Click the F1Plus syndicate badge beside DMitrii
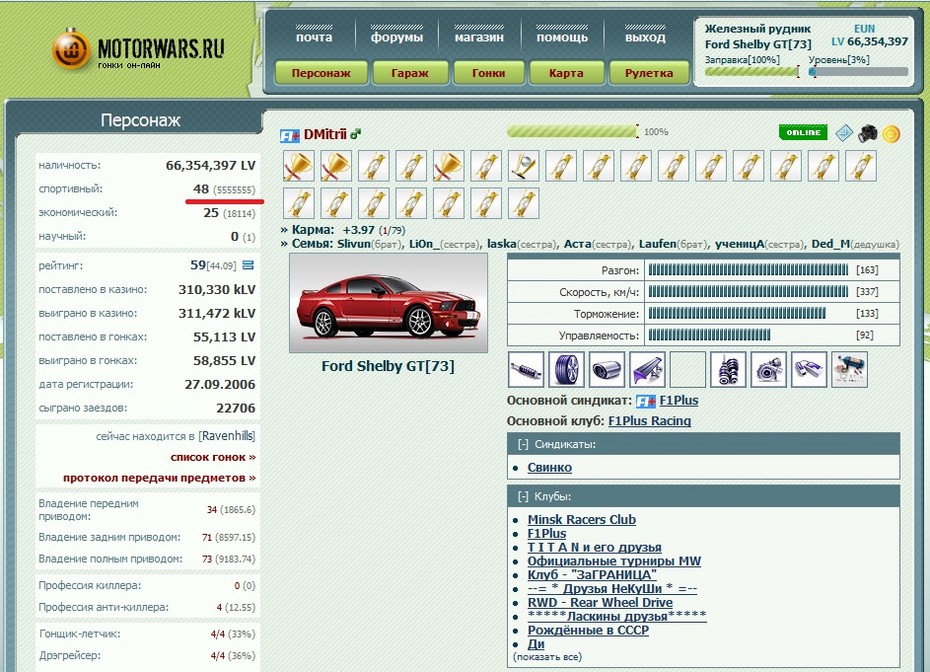The height and width of the screenshot is (672, 930). coord(289,135)
